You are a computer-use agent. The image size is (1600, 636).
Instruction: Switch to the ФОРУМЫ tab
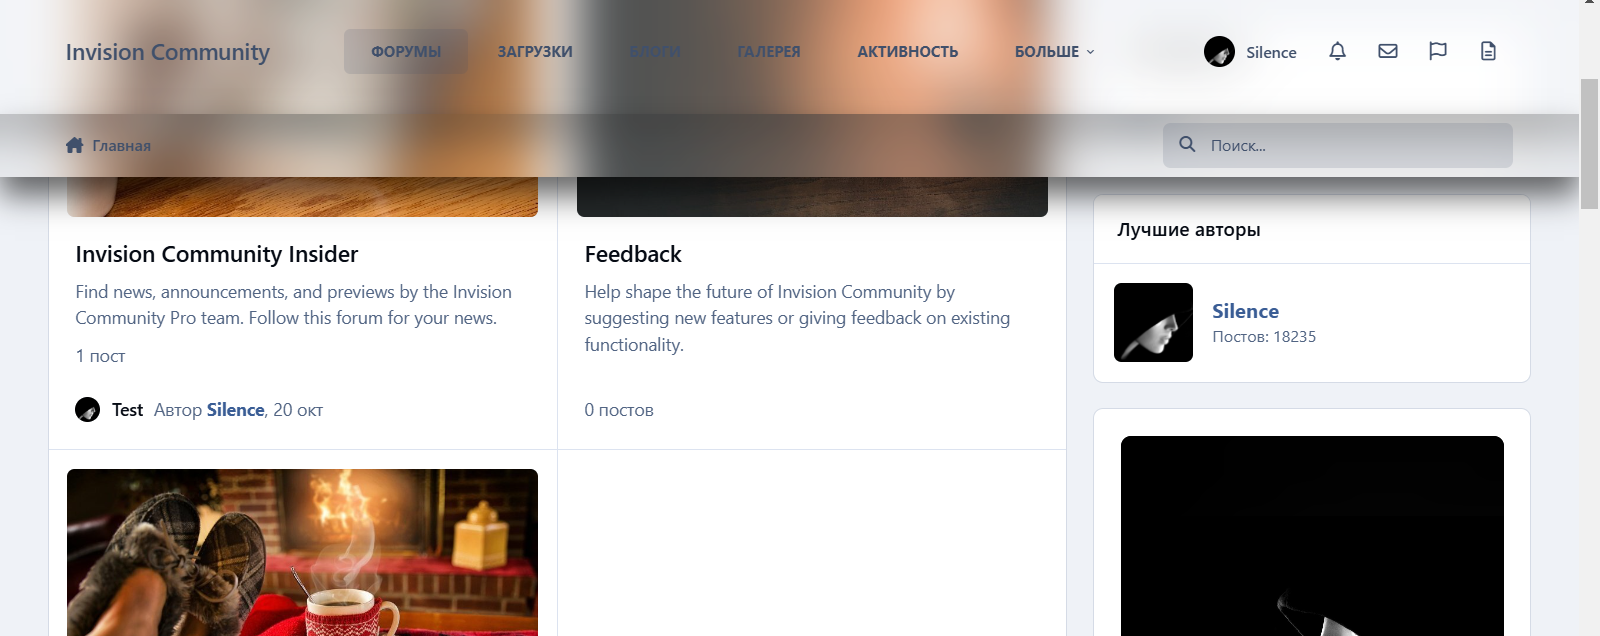(406, 52)
